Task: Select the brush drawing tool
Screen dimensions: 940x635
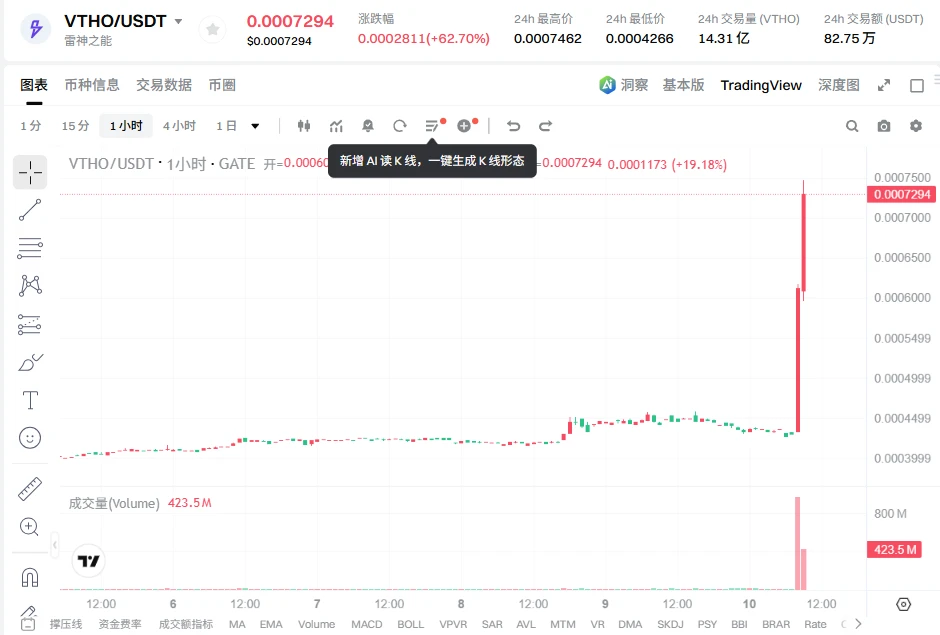Action: coord(30,362)
